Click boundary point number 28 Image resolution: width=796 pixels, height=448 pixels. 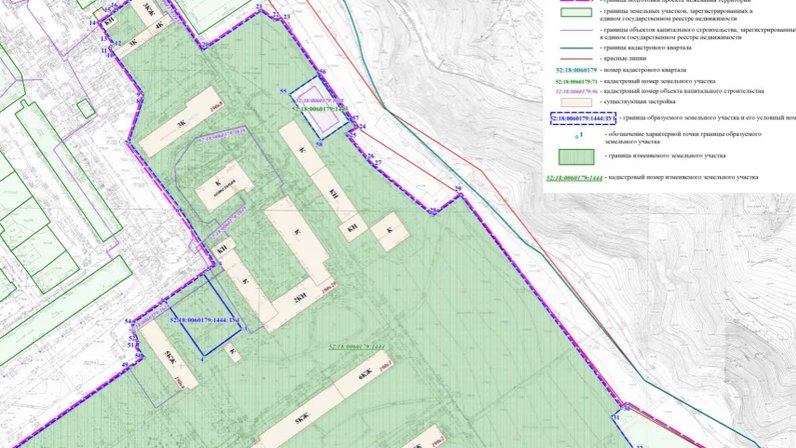click(433, 210)
